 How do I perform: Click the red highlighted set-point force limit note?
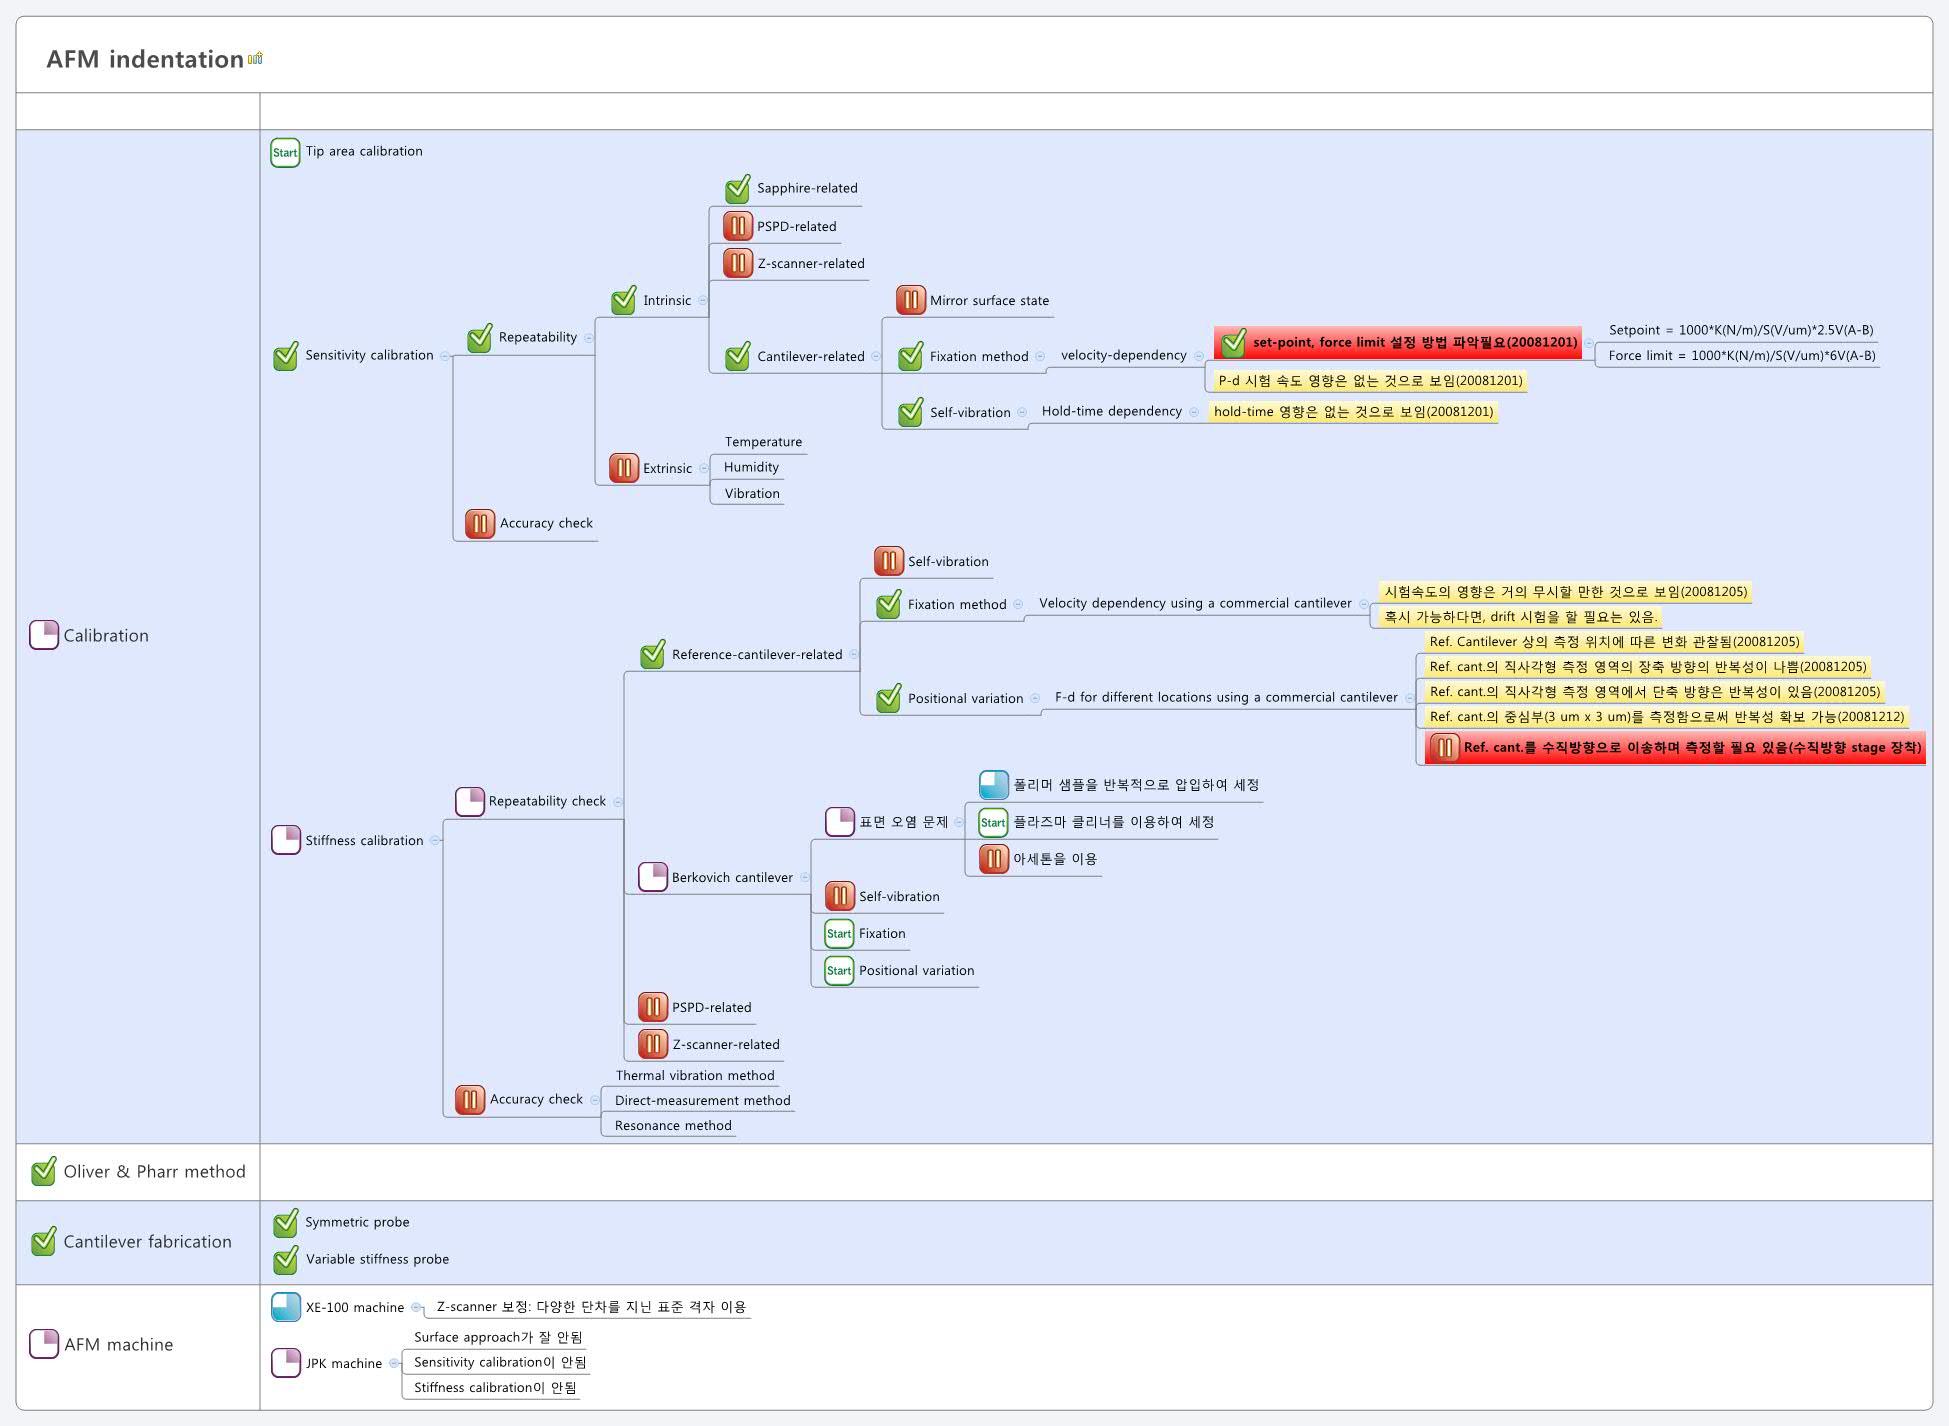click(x=1413, y=342)
